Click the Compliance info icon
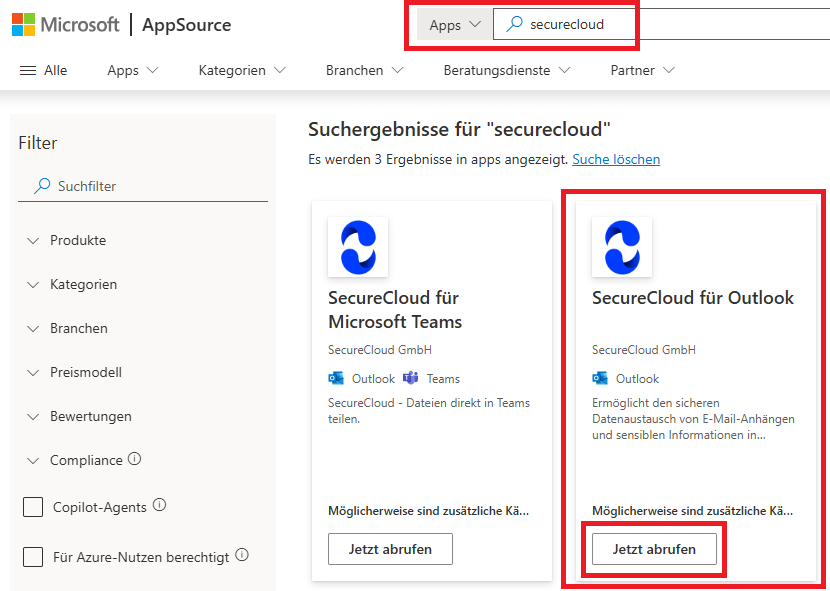Viewport: 830px width, 591px height. point(134,459)
